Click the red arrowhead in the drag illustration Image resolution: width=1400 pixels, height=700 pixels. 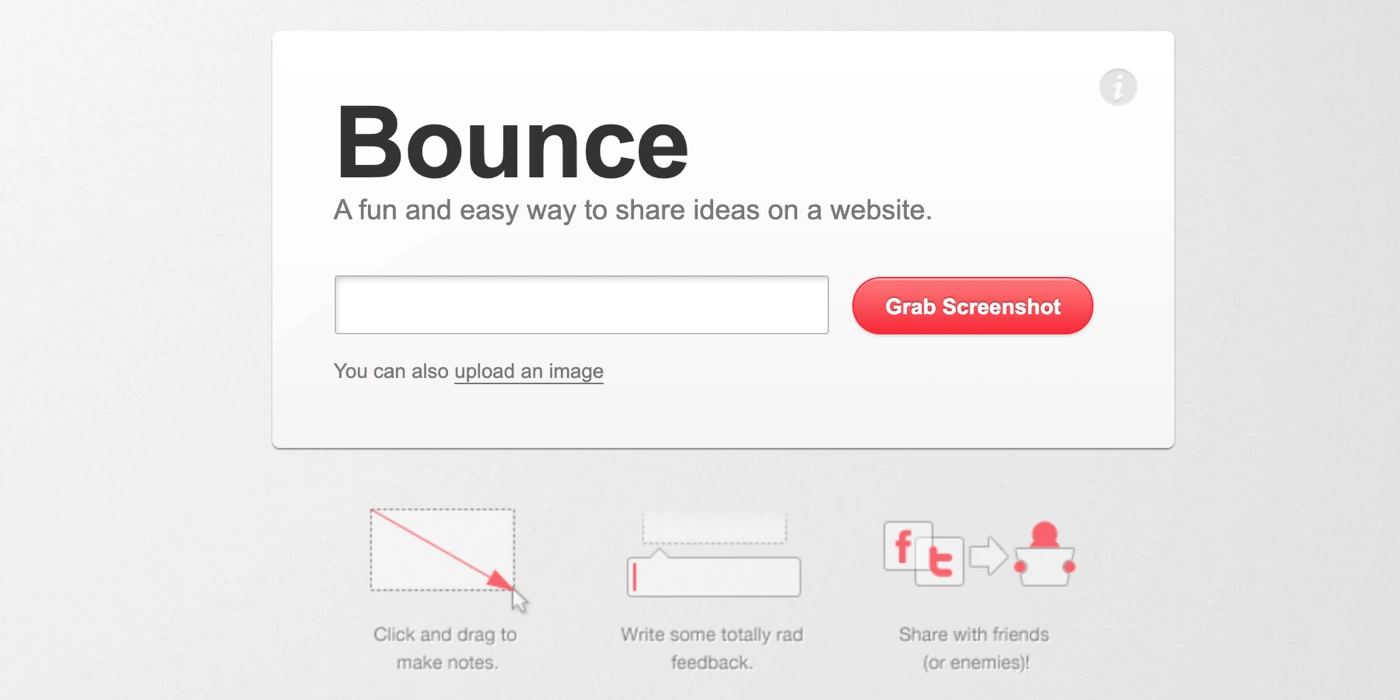point(499,580)
